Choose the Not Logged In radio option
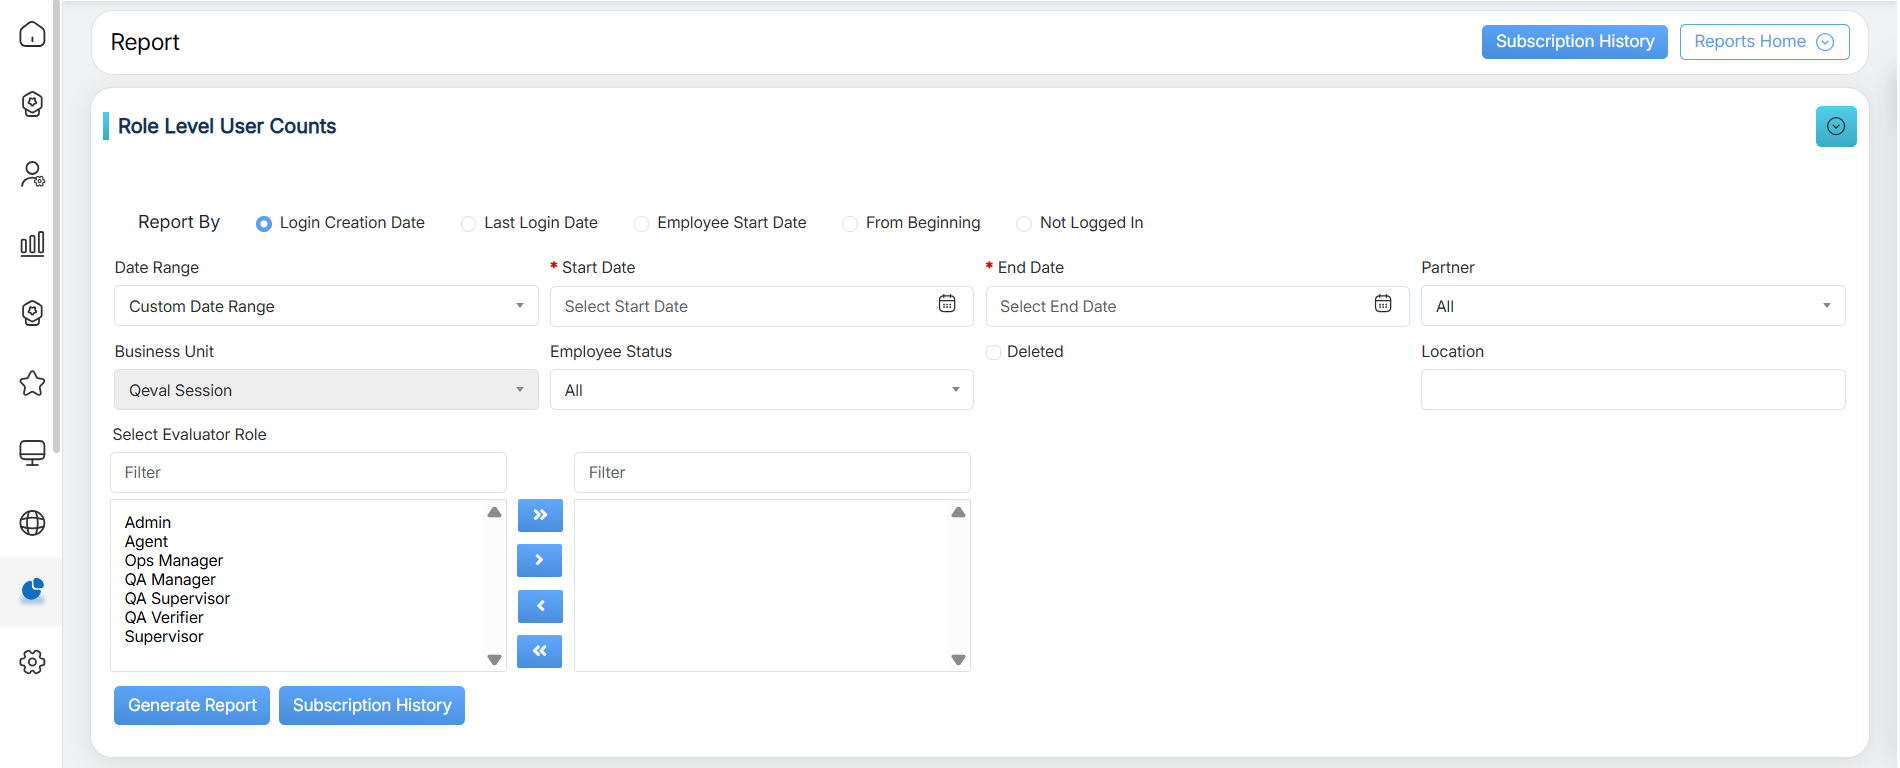 (1024, 224)
